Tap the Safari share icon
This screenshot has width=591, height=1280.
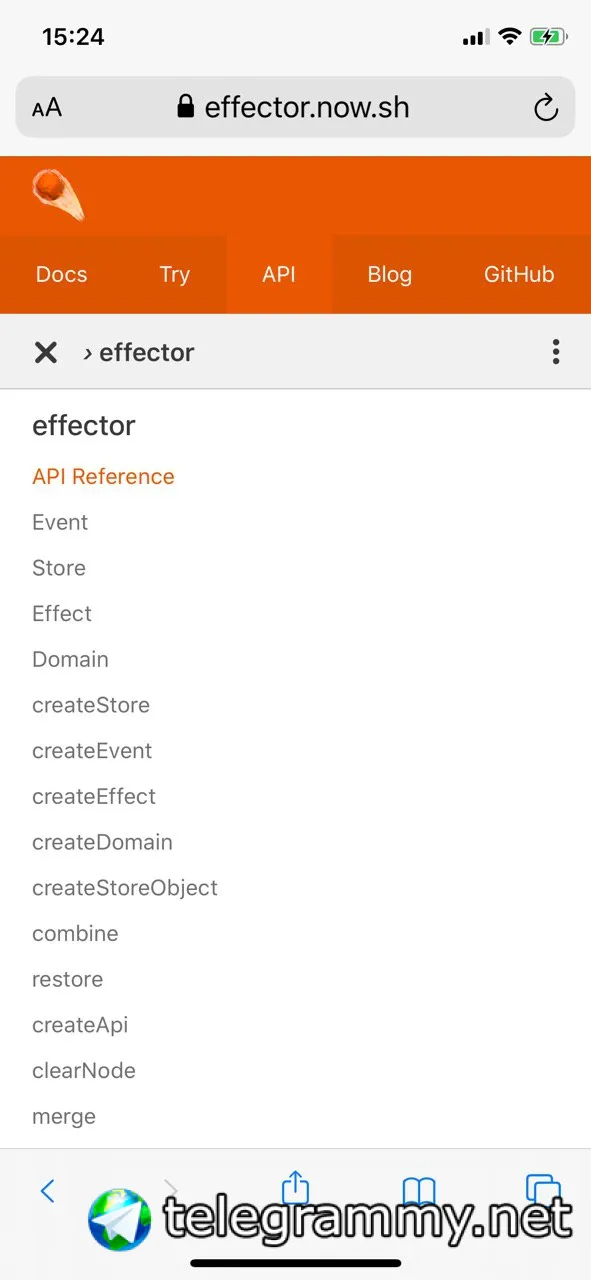point(295,1187)
